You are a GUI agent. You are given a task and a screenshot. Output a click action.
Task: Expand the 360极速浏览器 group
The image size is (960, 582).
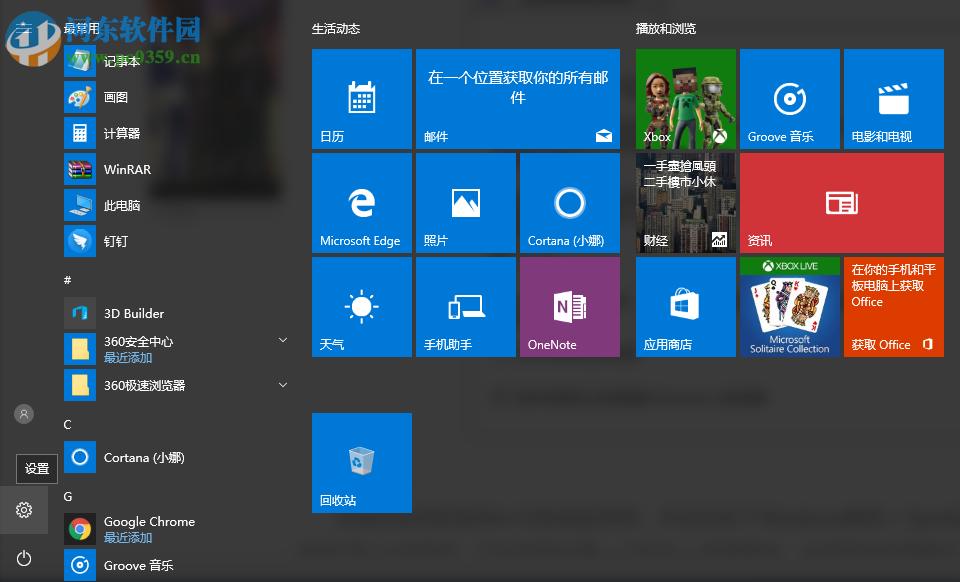pos(283,384)
